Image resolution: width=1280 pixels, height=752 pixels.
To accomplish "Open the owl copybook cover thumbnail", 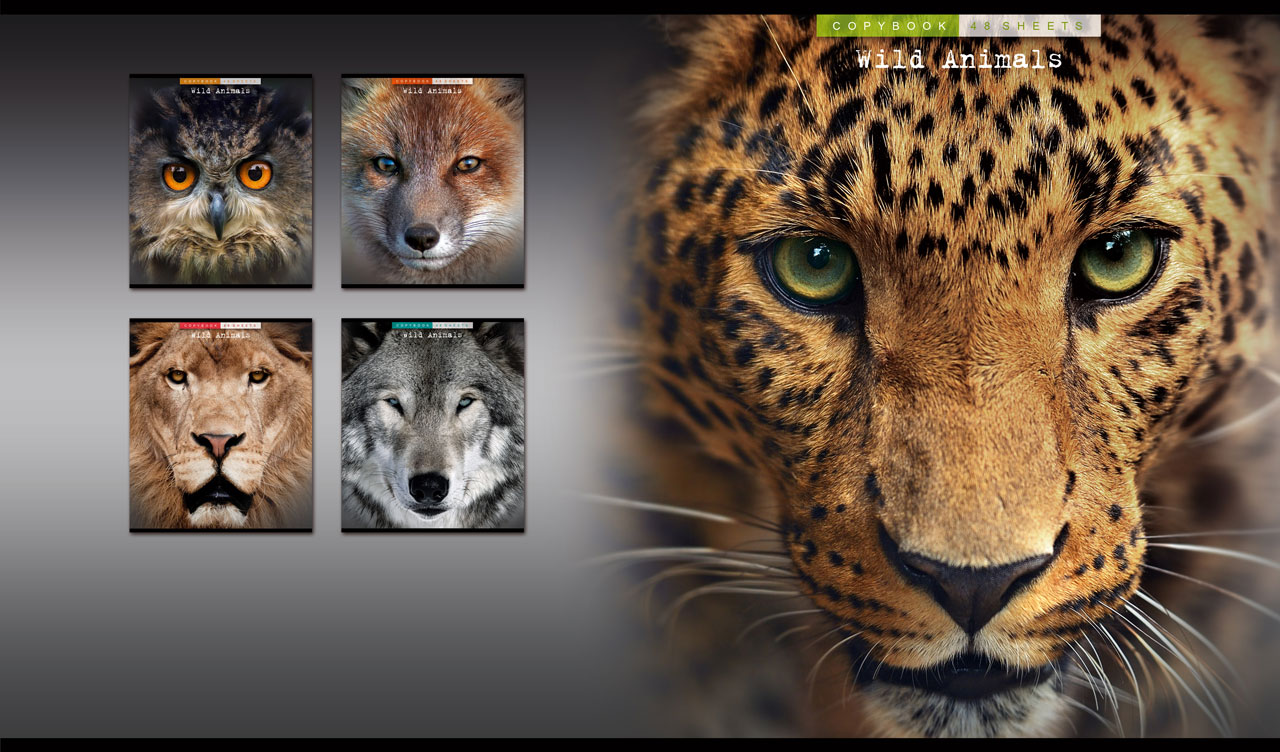I will click(x=220, y=181).
